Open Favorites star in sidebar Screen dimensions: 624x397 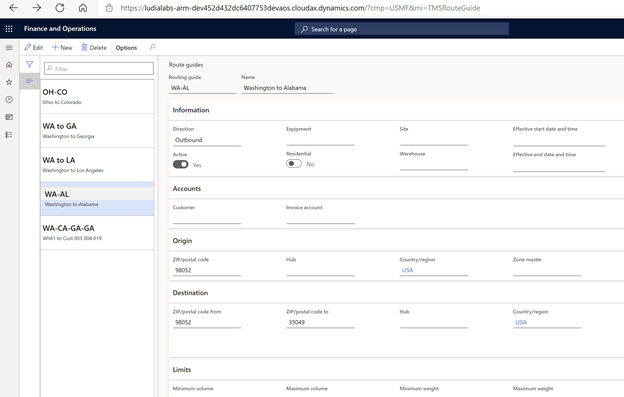9,82
